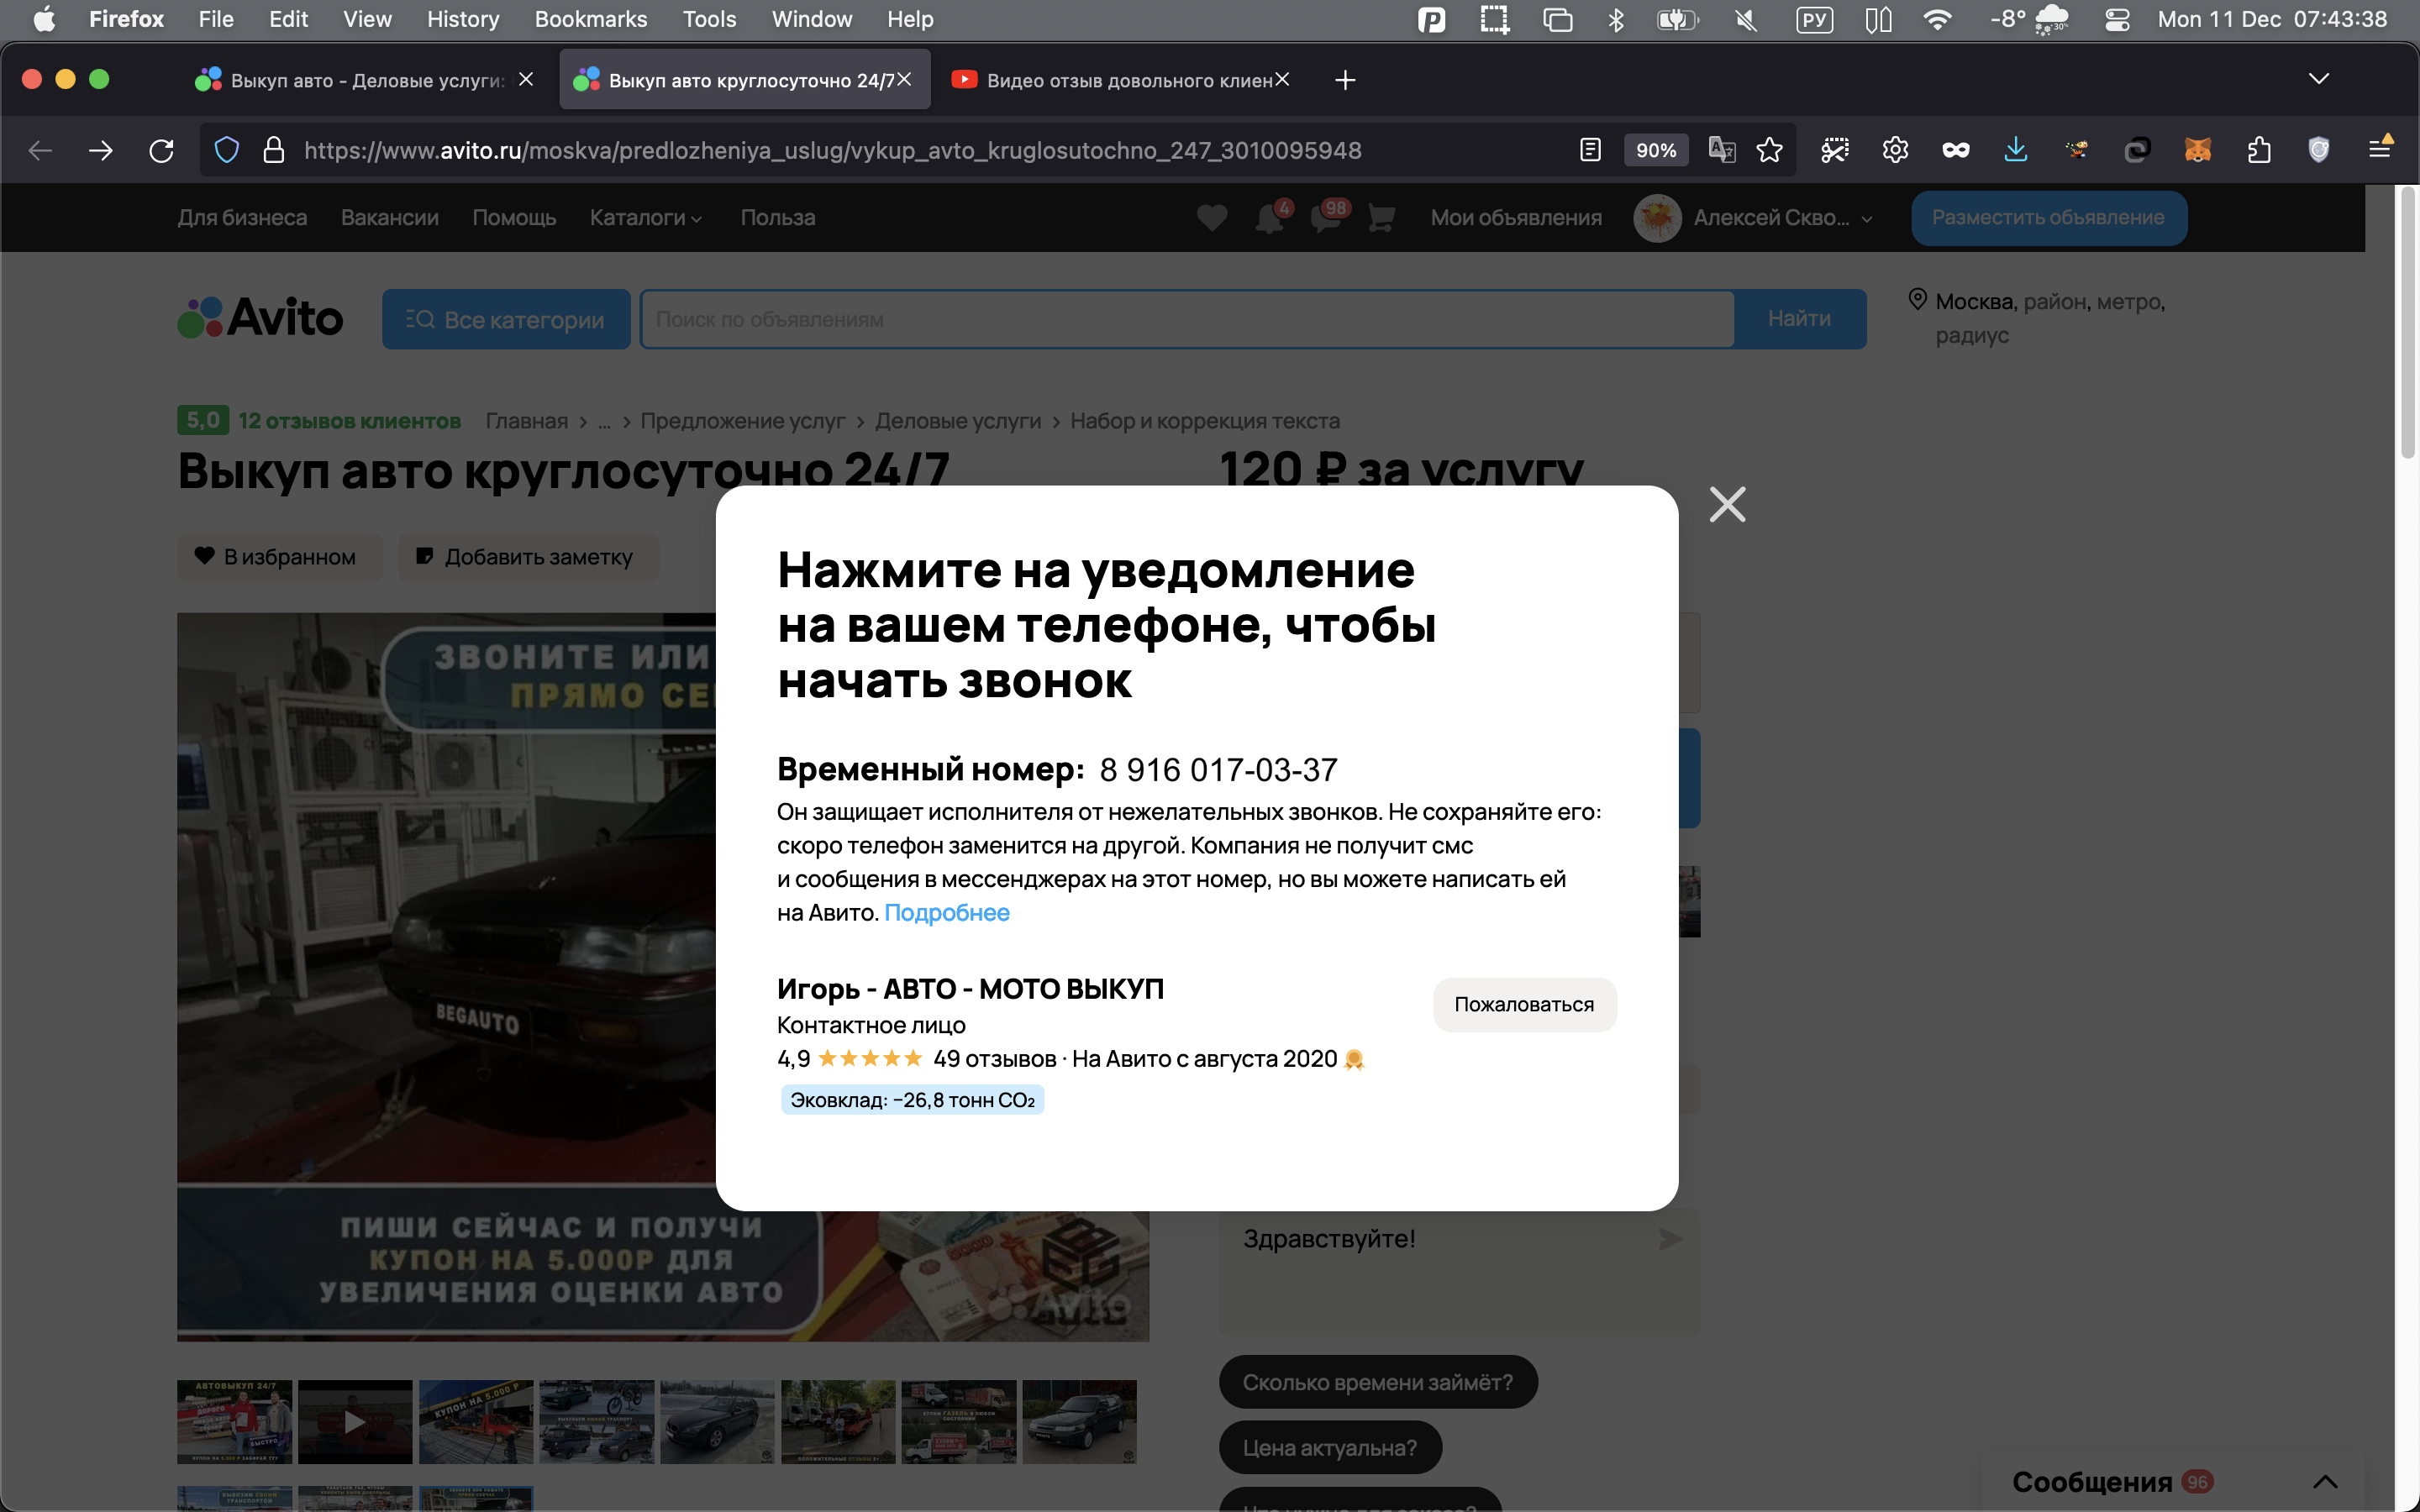Open macOS Control Center toggle icon

click(x=2117, y=19)
